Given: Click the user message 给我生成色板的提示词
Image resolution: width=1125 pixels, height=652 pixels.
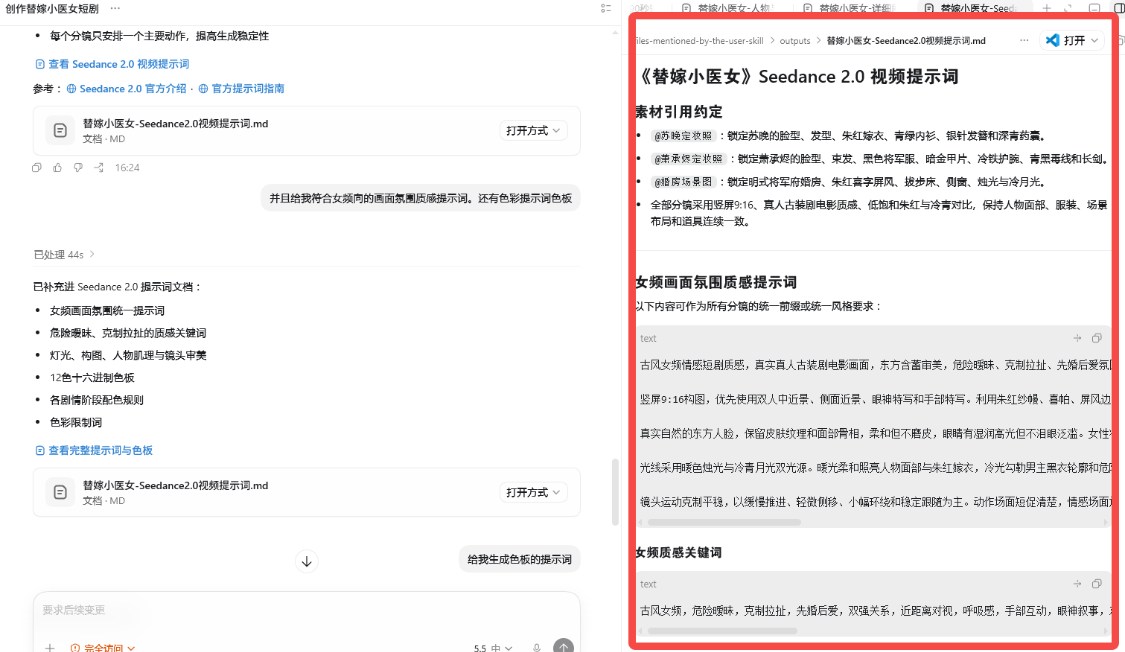Looking at the screenshot, I should (519, 559).
